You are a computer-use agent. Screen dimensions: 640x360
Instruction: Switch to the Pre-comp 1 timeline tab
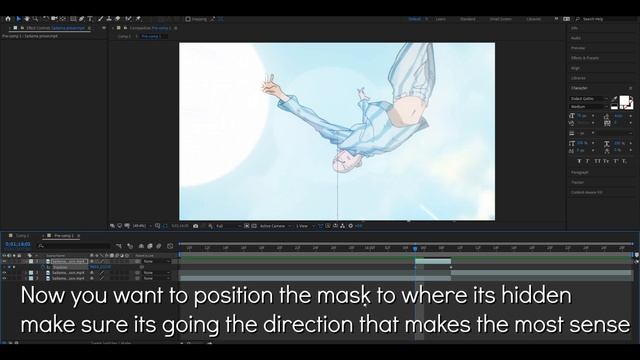point(64,236)
